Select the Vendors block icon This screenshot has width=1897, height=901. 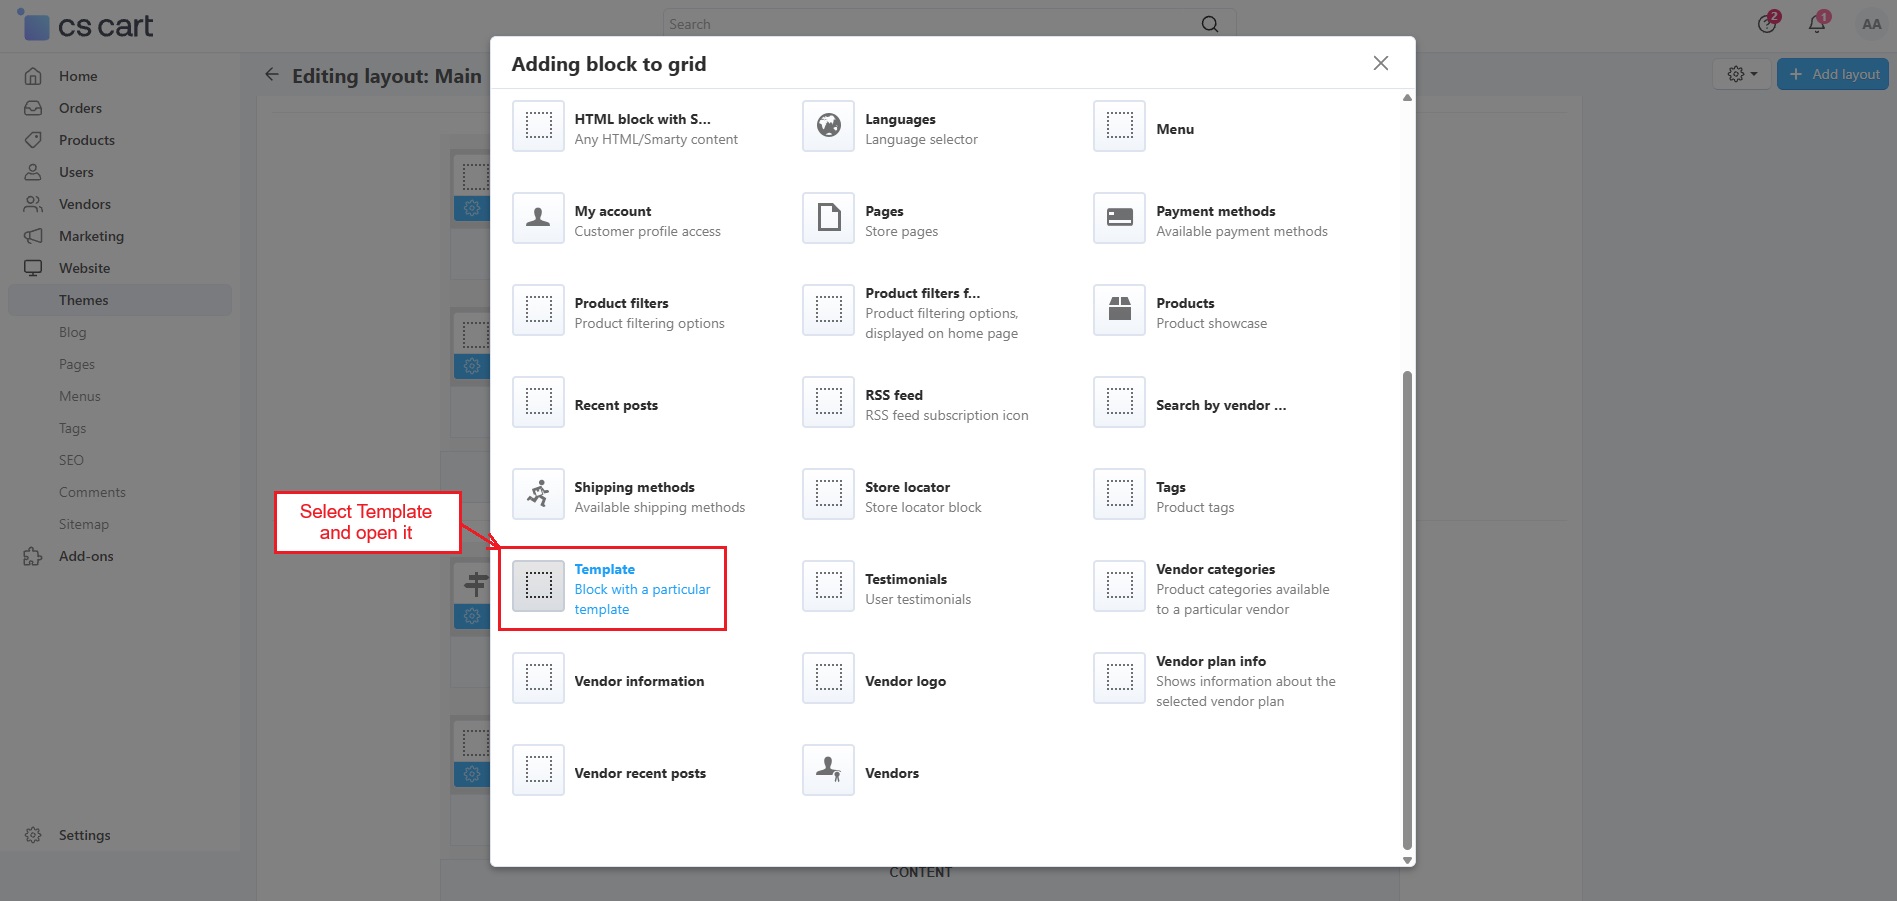[828, 770]
